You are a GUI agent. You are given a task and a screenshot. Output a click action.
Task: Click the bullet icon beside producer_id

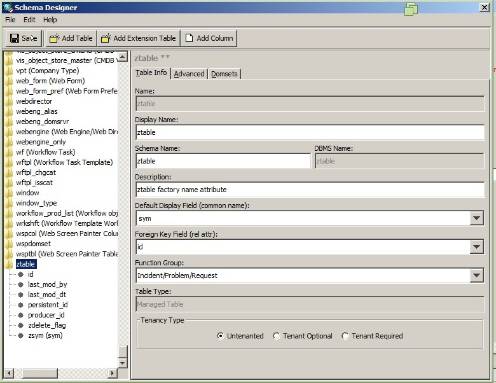coord(20,315)
